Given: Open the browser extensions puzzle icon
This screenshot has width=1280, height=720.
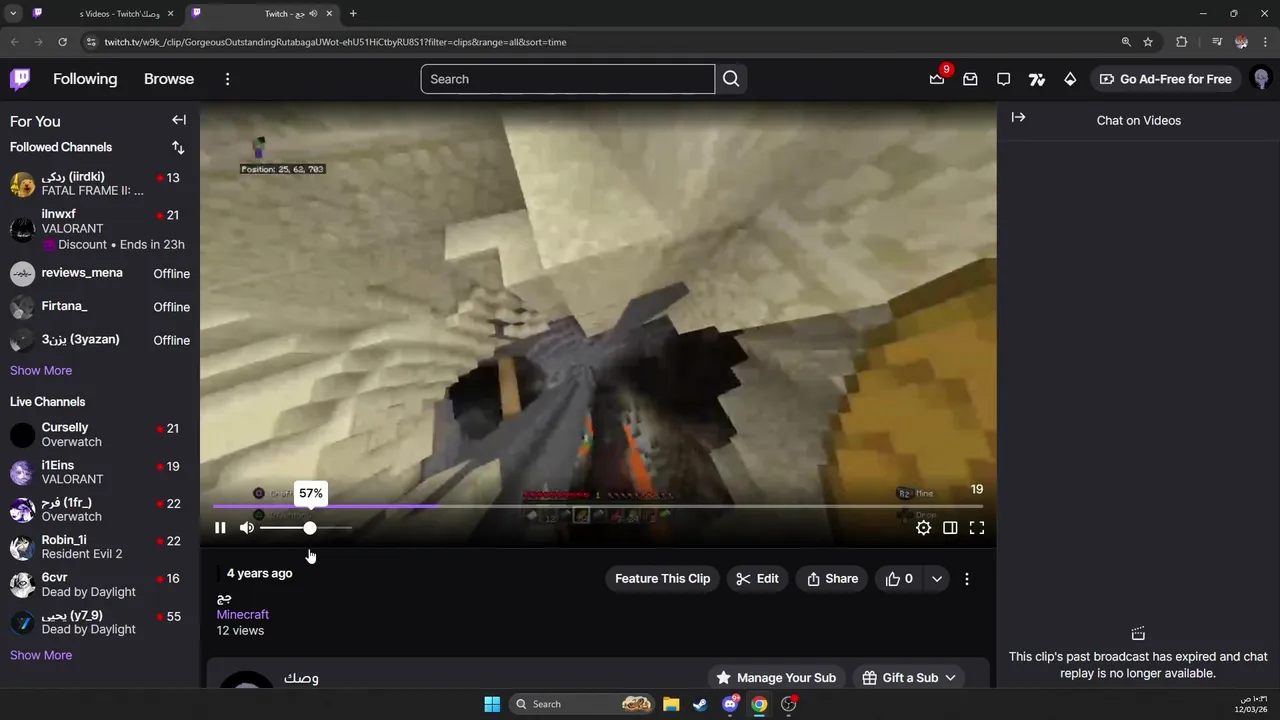Looking at the screenshot, I should [1182, 42].
